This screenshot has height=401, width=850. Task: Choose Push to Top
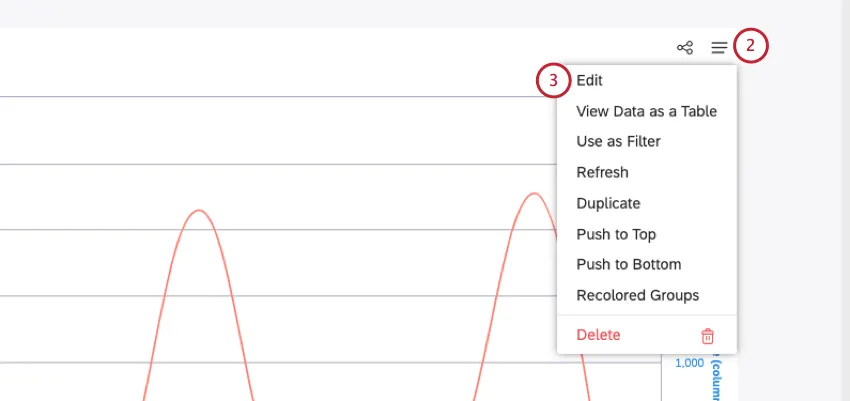tap(616, 234)
